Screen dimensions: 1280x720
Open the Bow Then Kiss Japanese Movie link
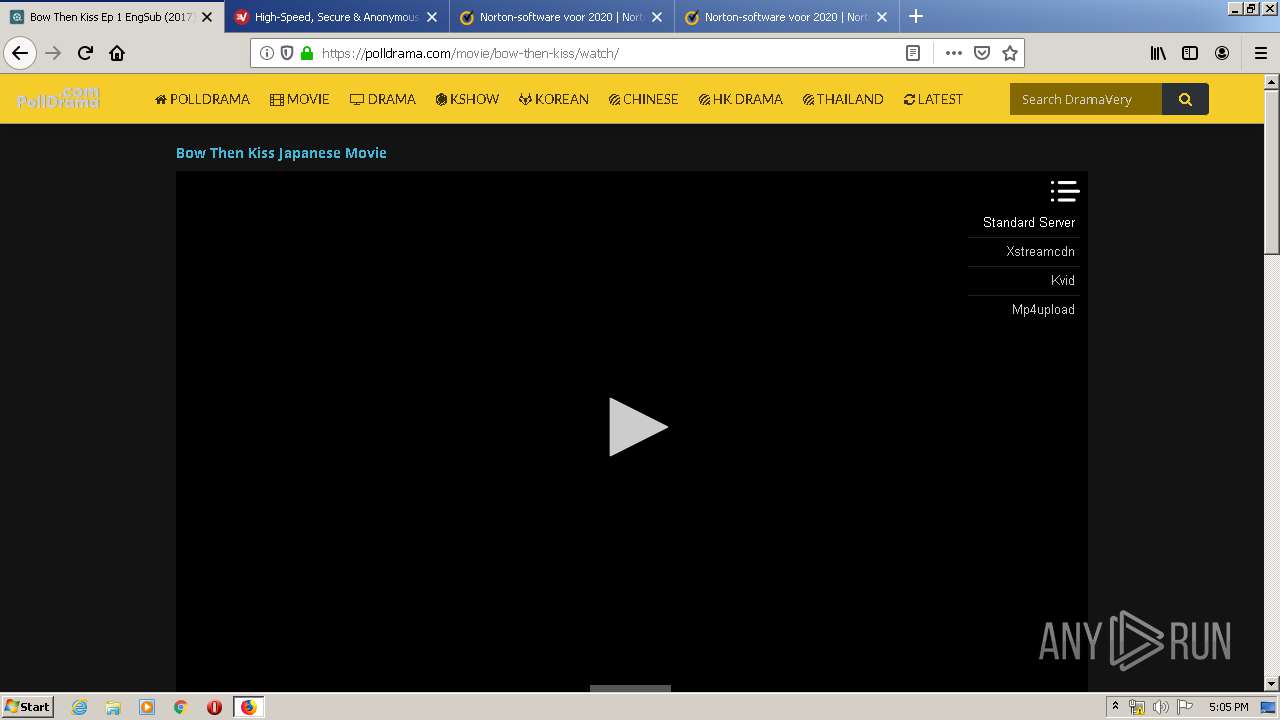281,153
